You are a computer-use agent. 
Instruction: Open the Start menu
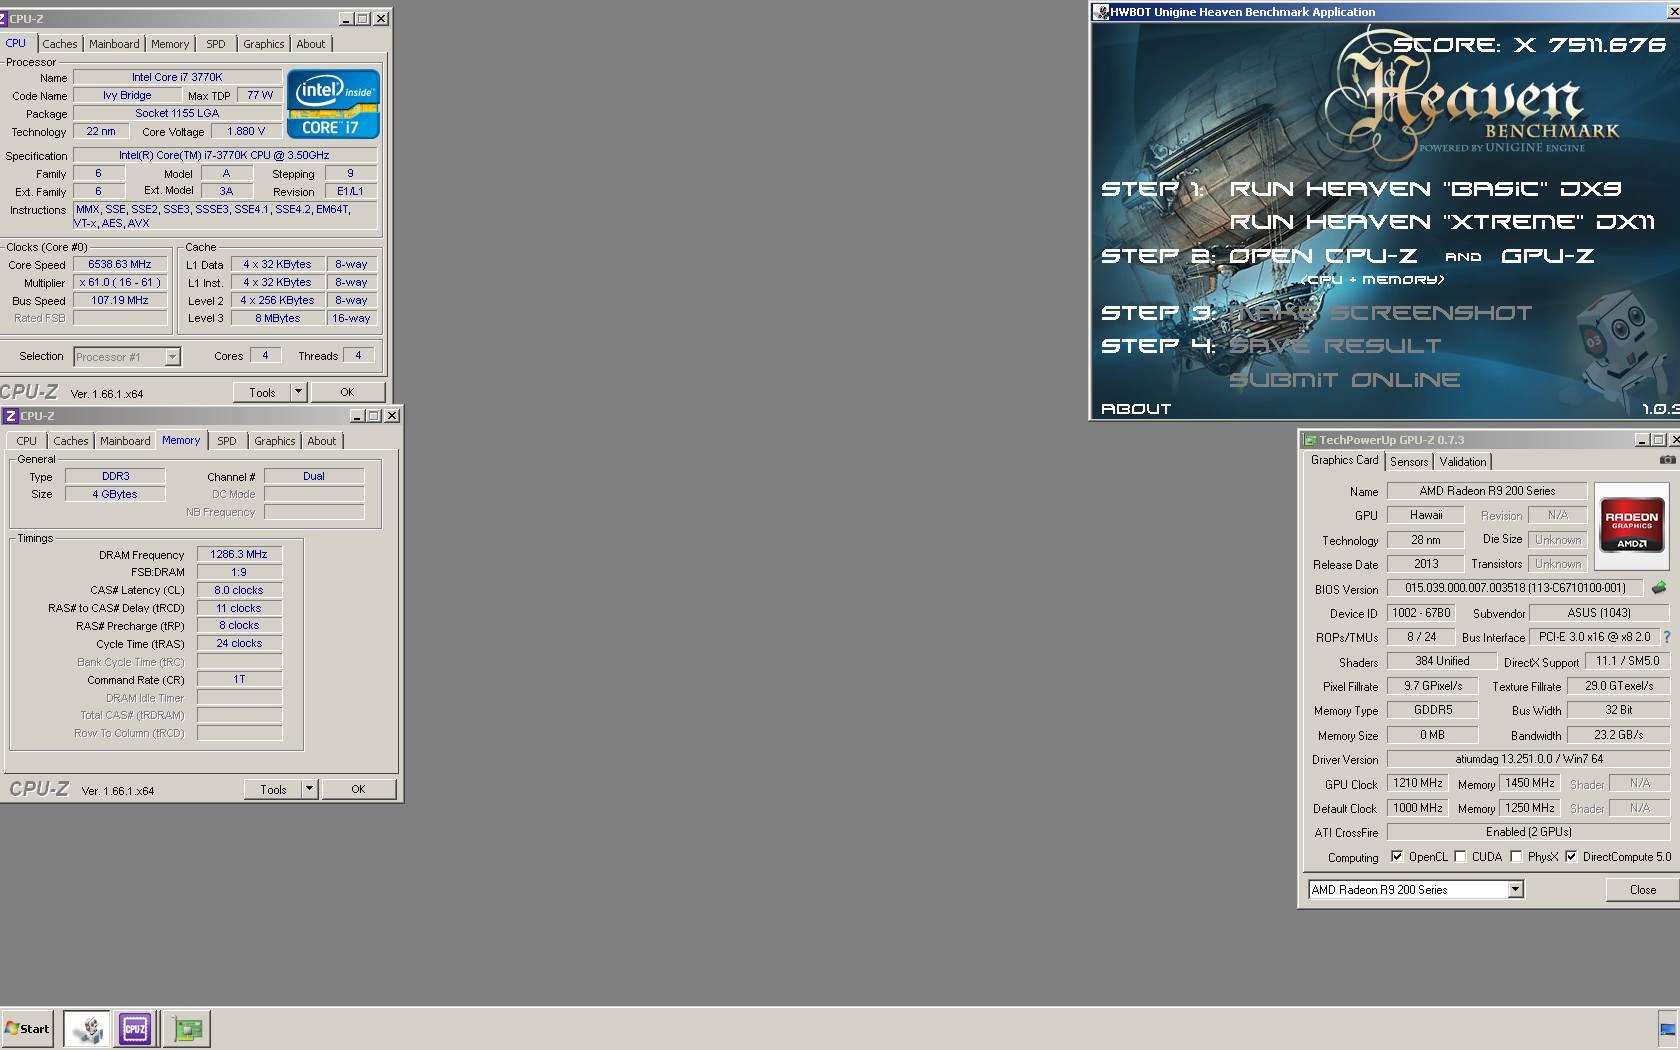[27, 1028]
